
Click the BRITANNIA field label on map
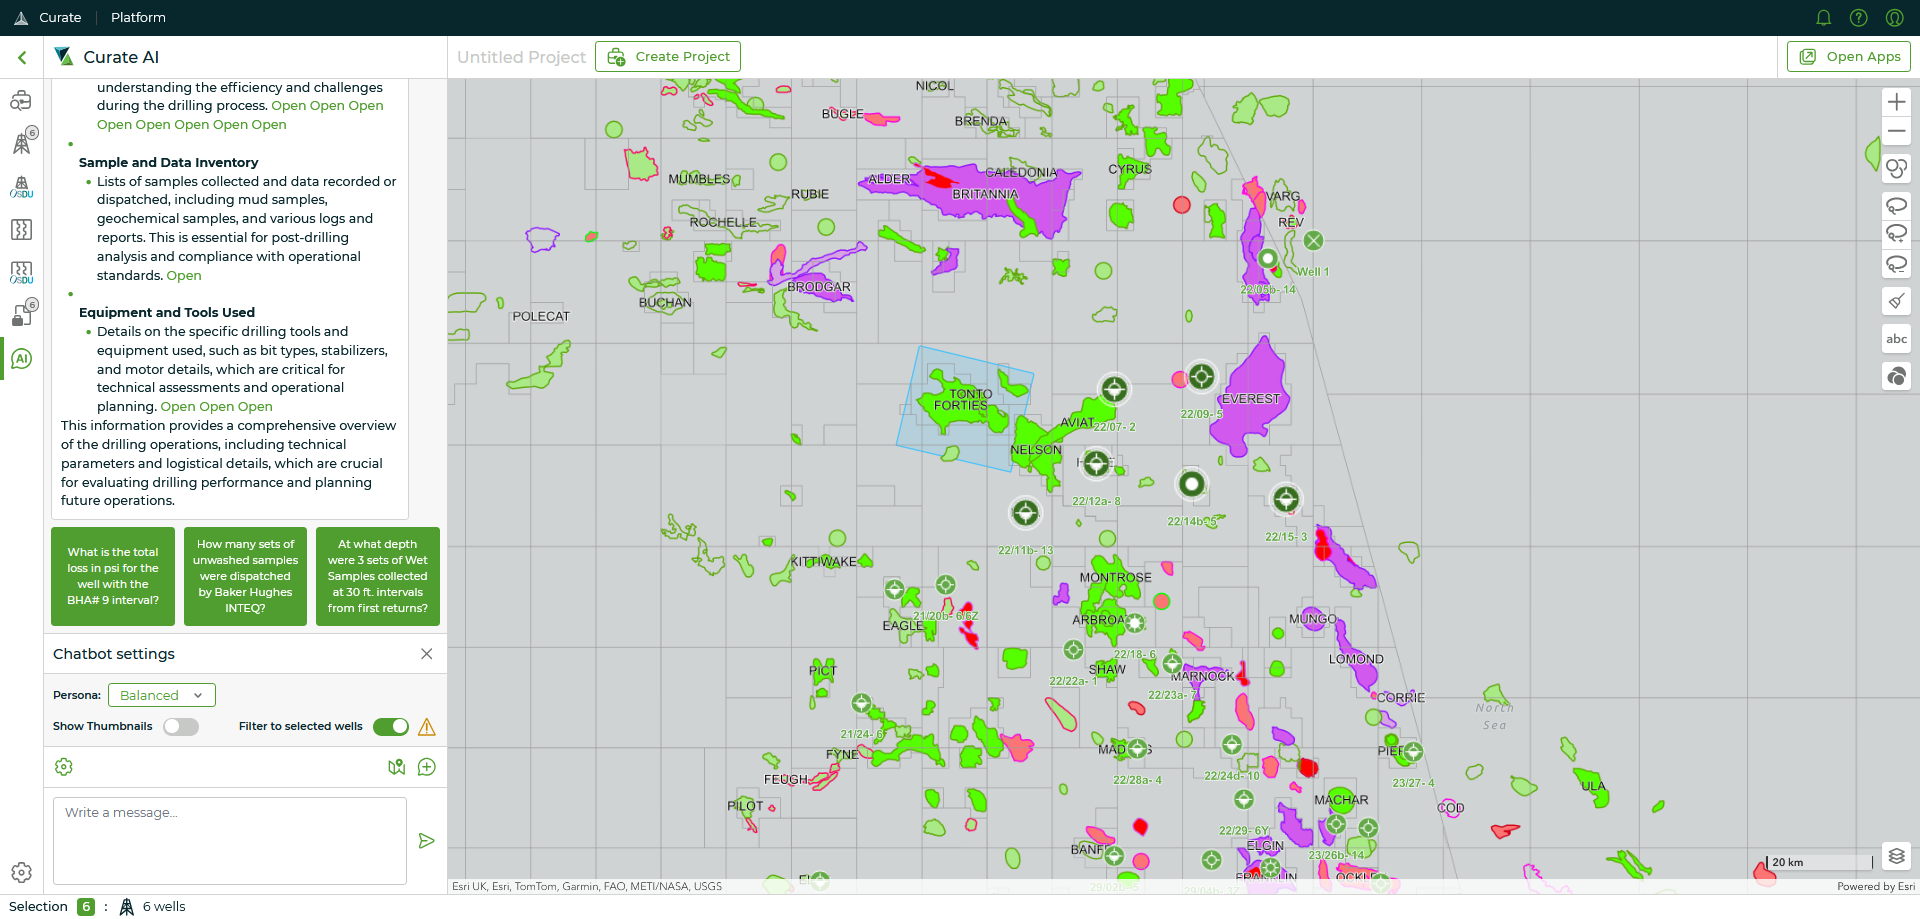pyautogui.click(x=985, y=195)
